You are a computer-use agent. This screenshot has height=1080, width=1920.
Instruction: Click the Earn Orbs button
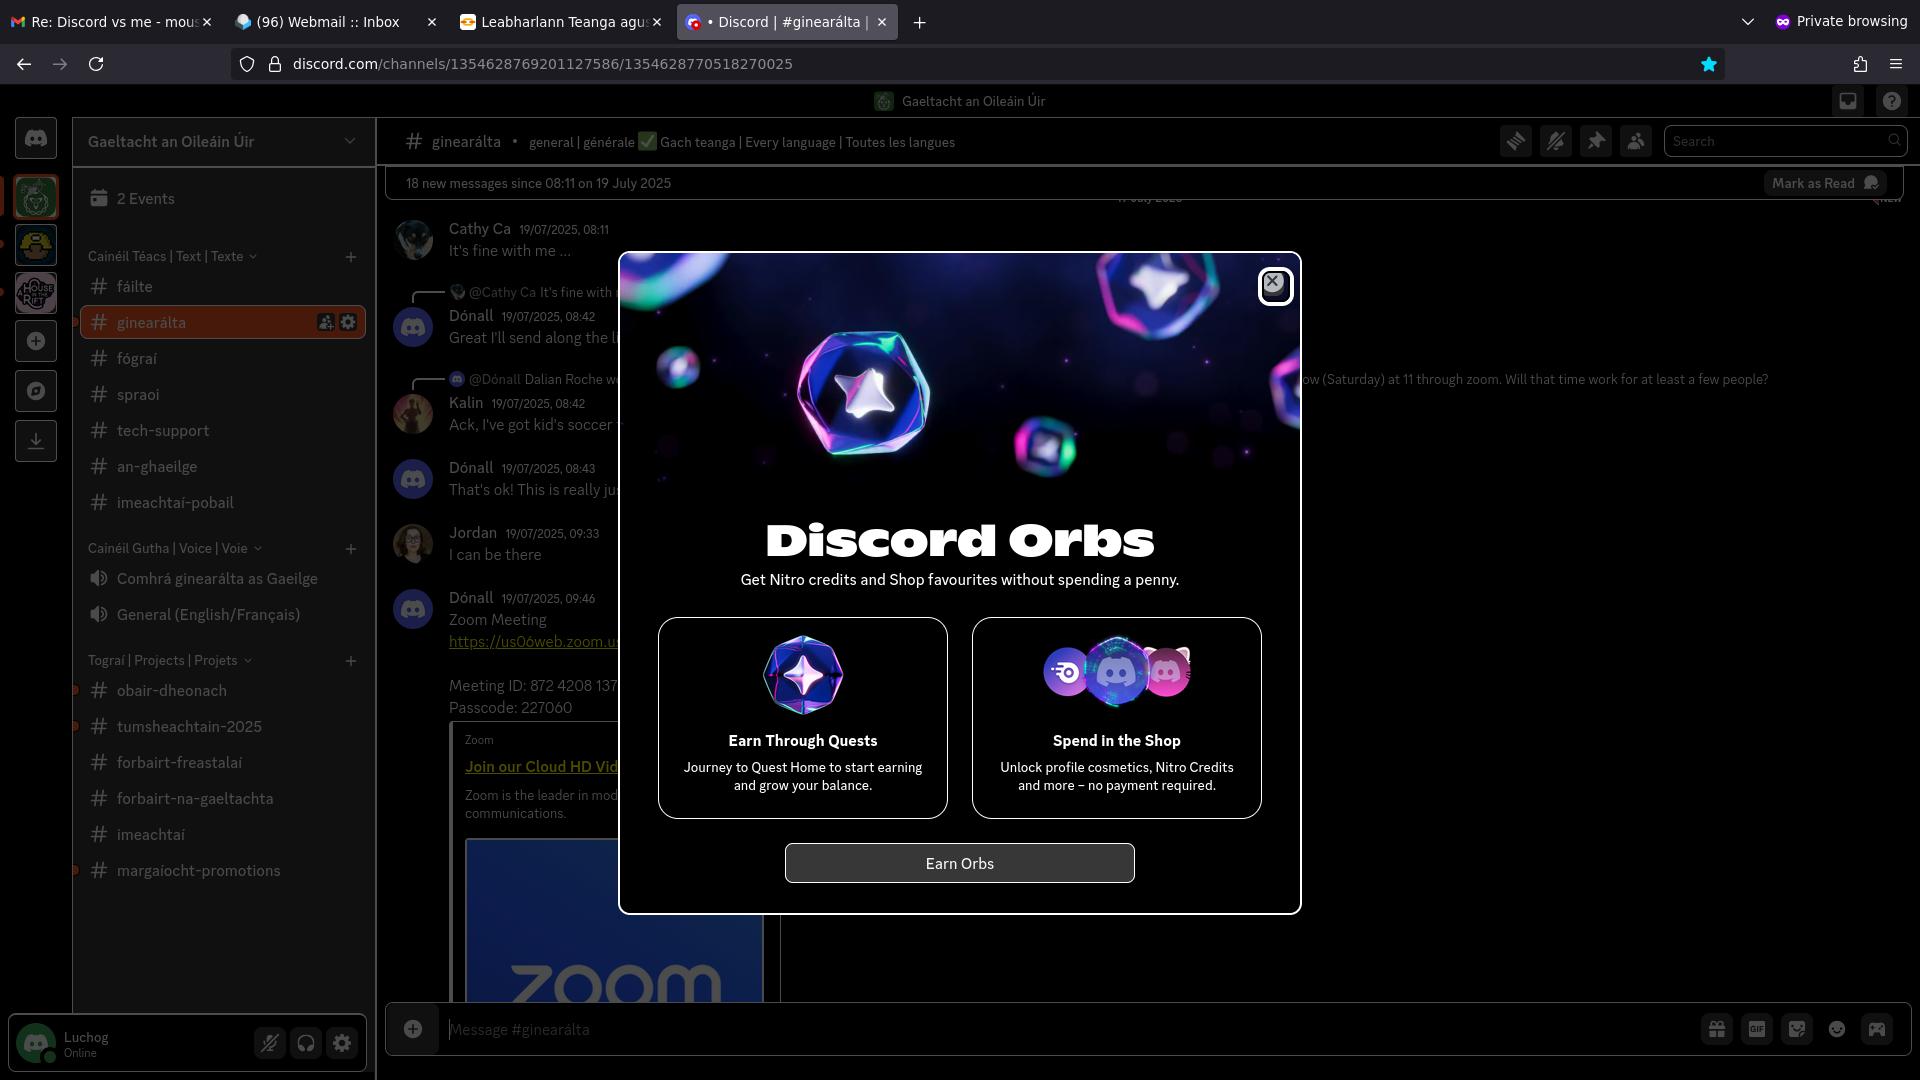pyautogui.click(x=959, y=863)
